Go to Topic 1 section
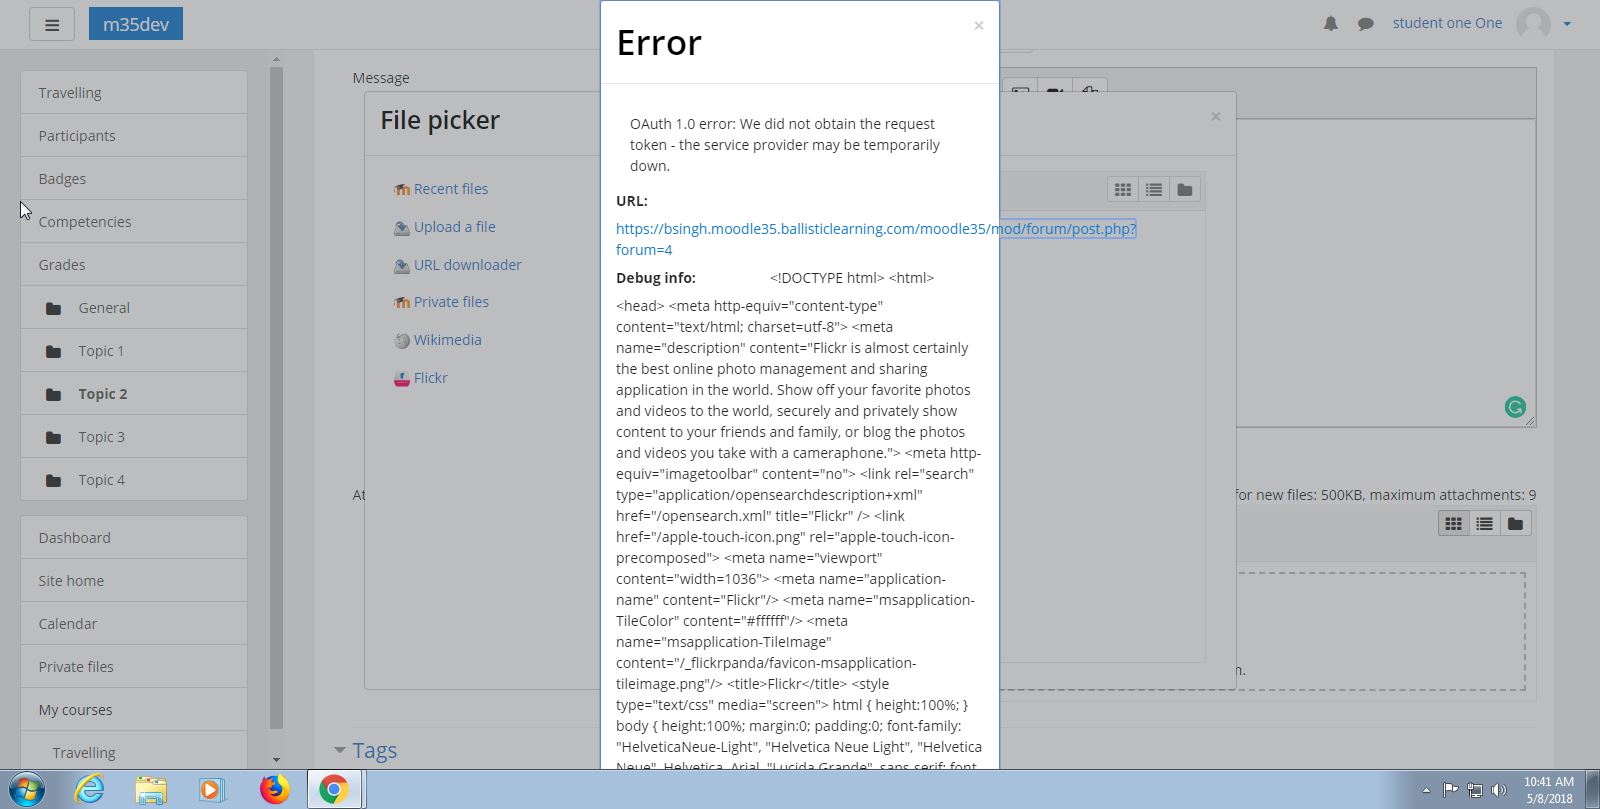1600x809 pixels. click(x=134, y=351)
